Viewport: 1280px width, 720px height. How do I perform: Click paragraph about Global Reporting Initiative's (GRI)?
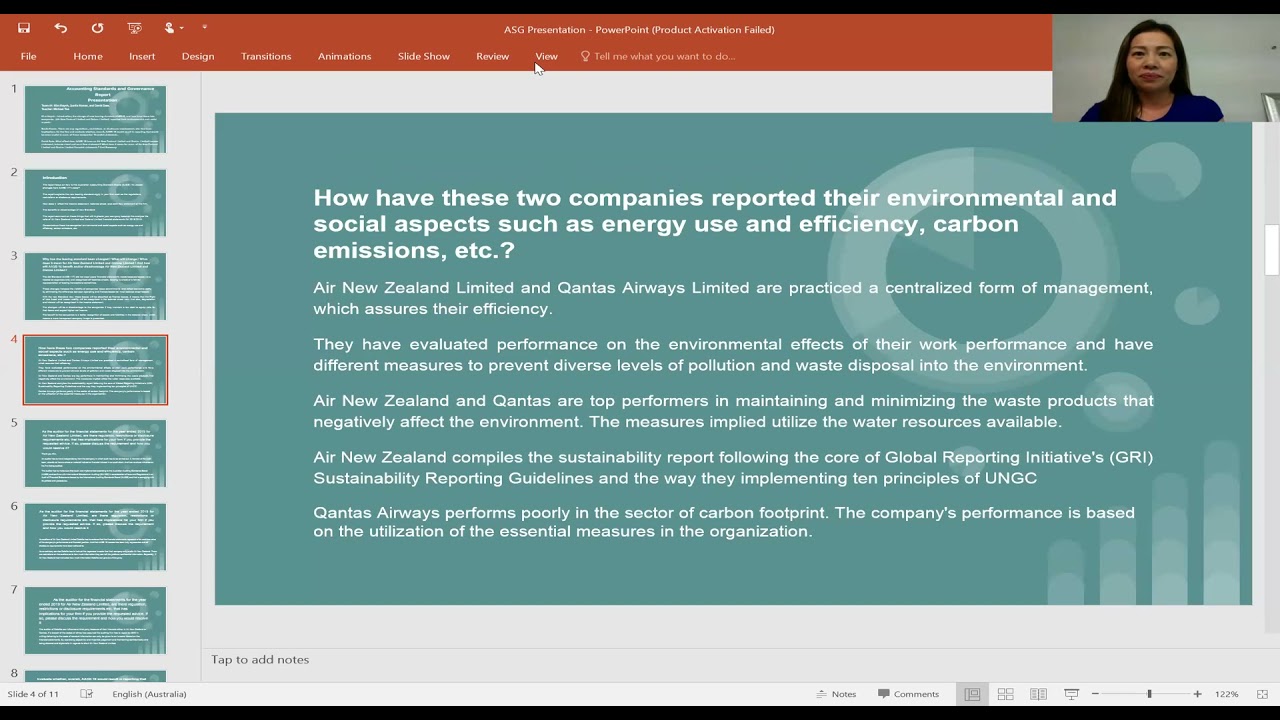tap(733, 467)
